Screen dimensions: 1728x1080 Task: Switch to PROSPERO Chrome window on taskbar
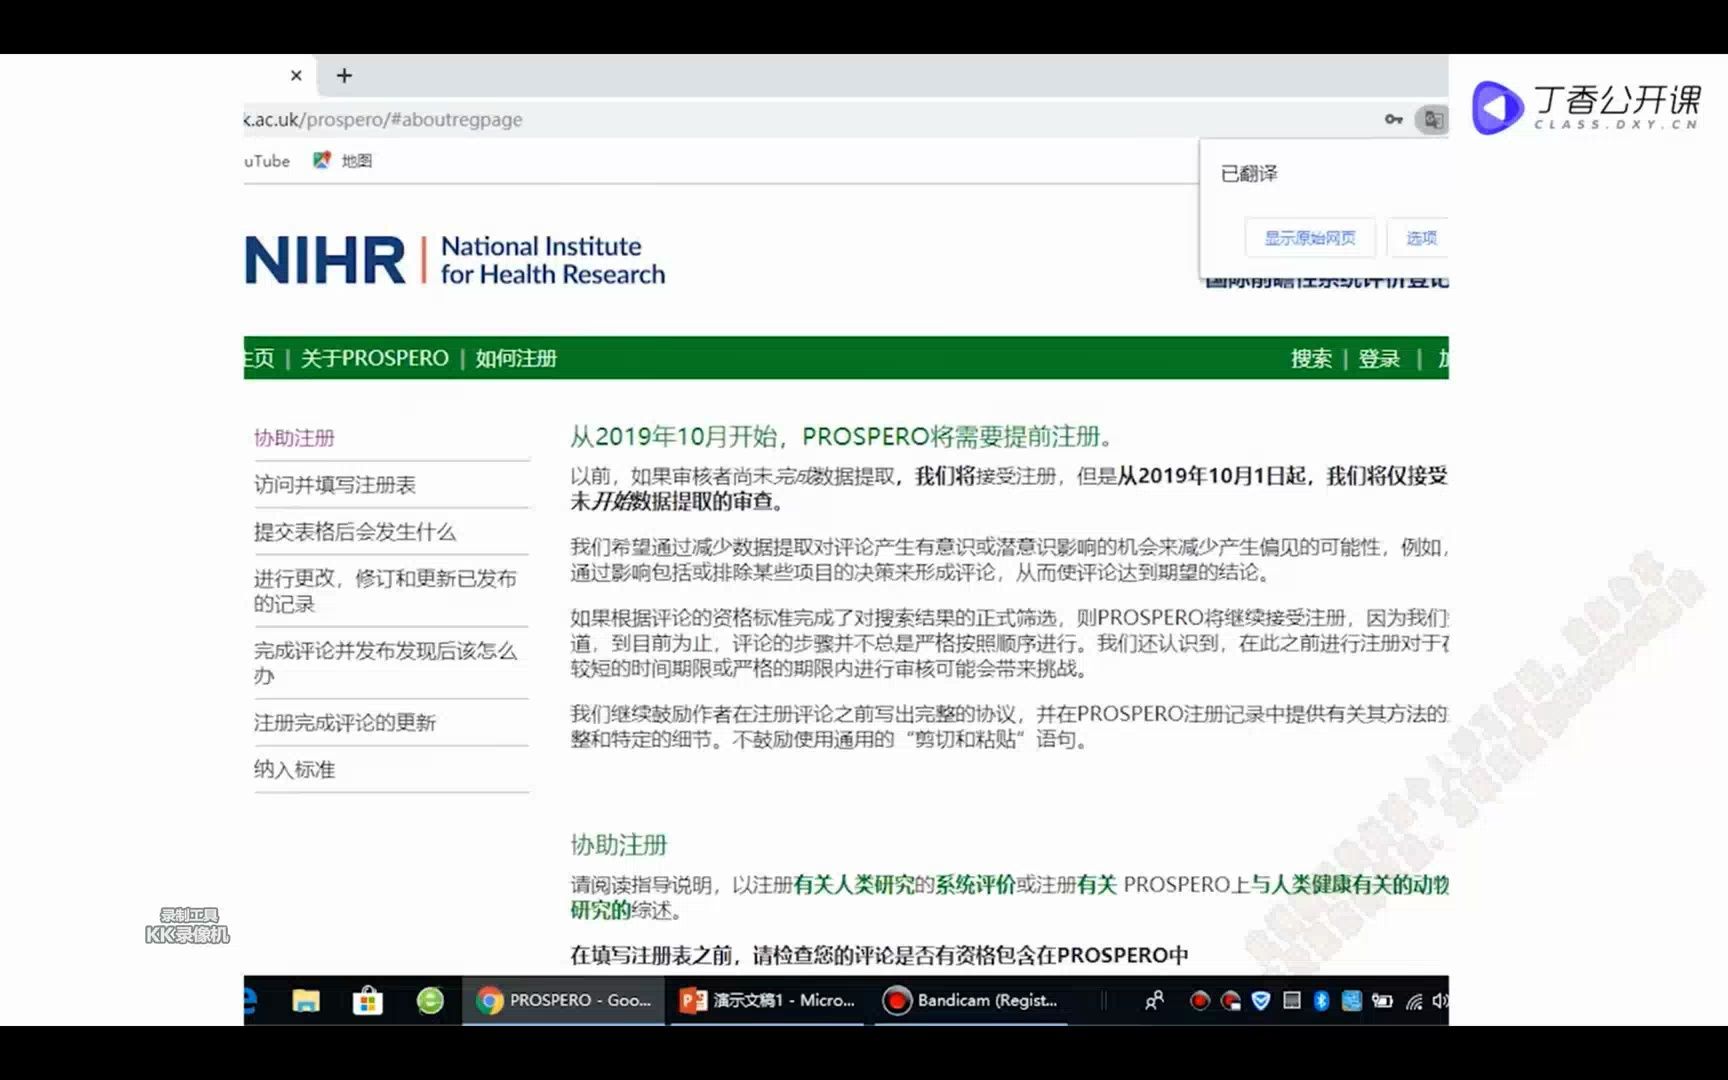pyautogui.click(x=564, y=1000)
